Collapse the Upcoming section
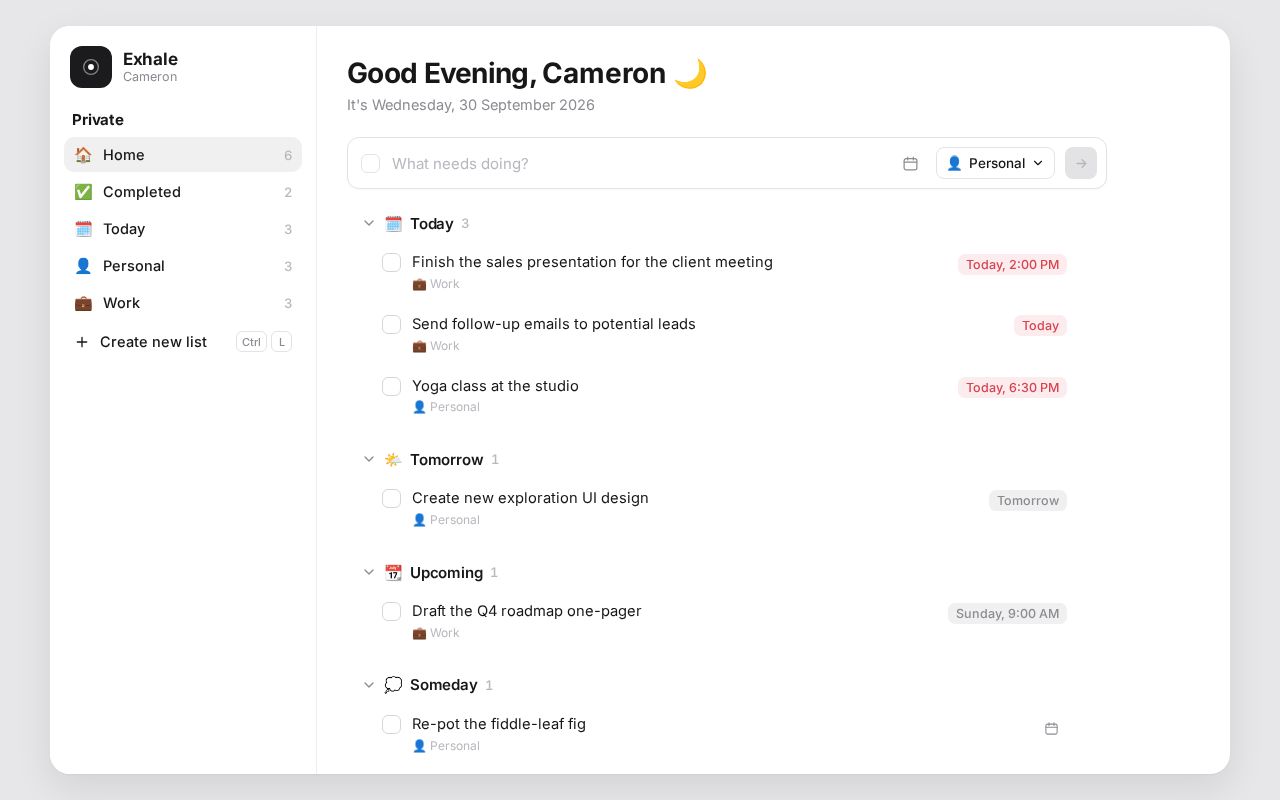Image resolution: width=1280 pixels, height=800 pixels. tap(369, 573)
